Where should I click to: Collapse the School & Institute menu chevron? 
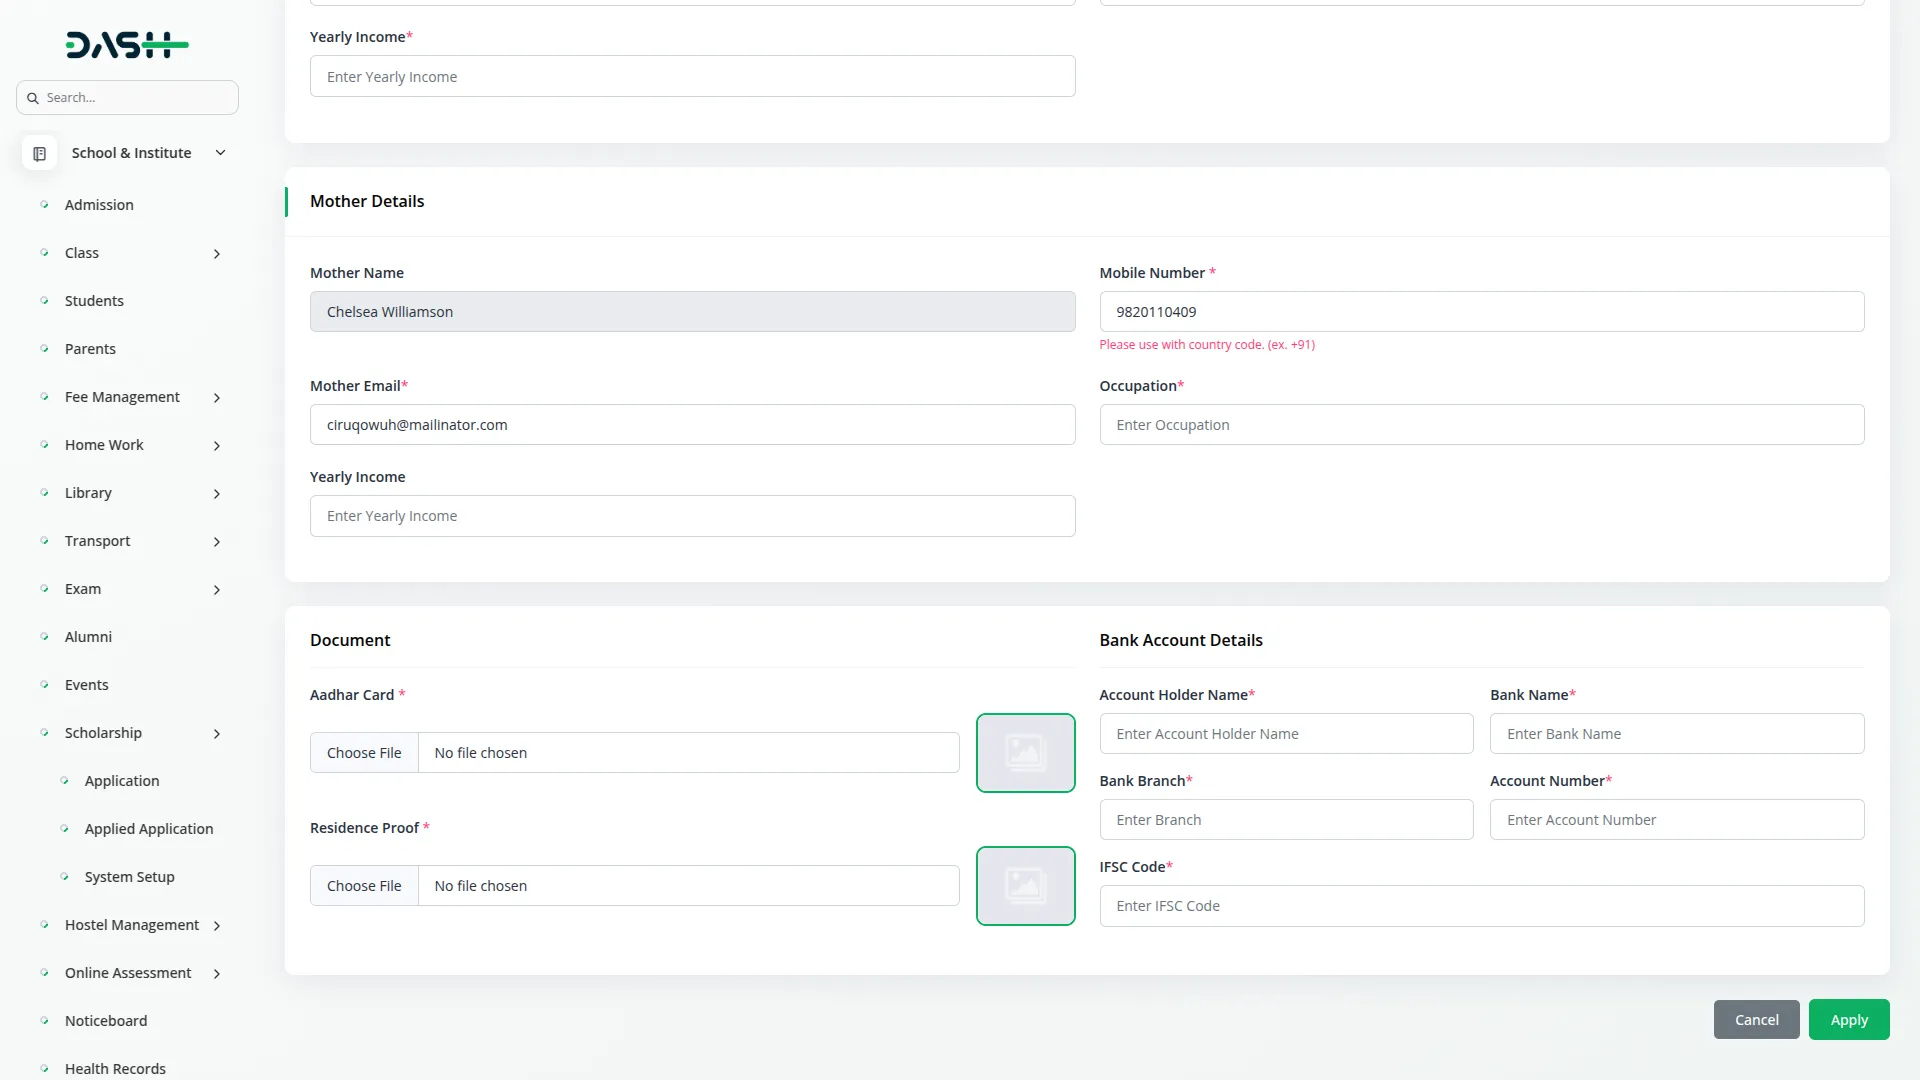point(220,153)
